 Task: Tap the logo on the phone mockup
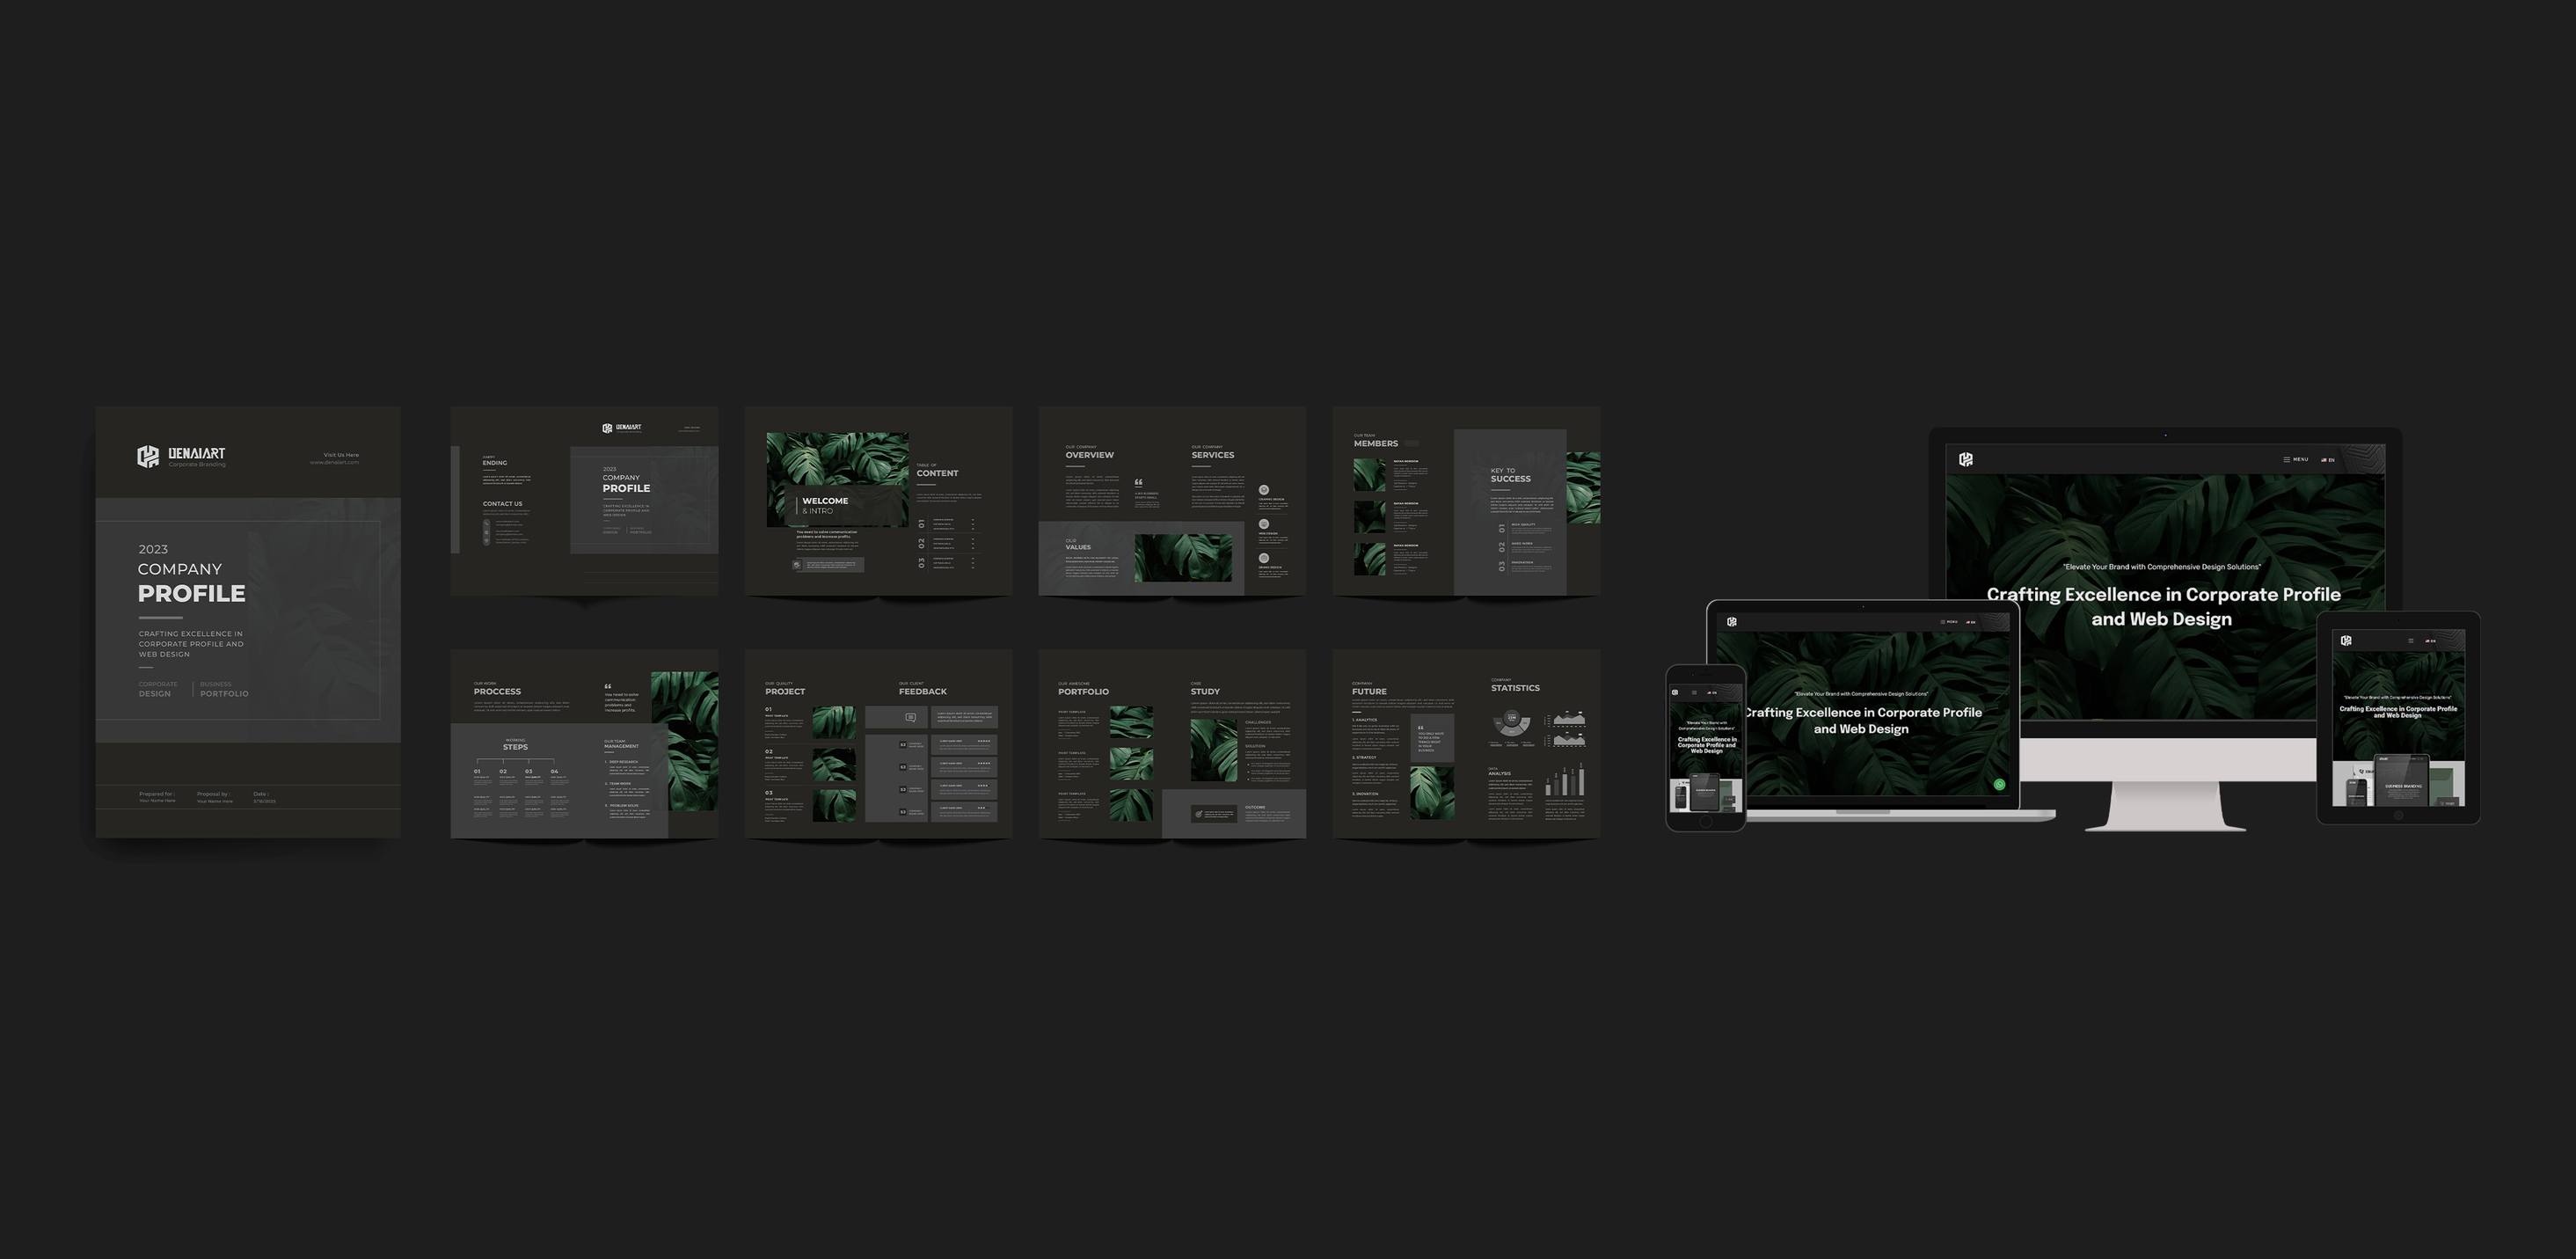point(1675,692)
